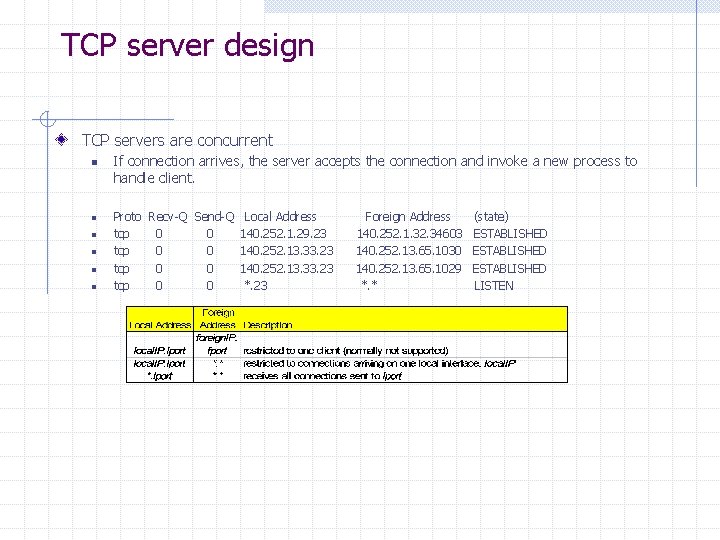Select local address 140.252.13.33.23 in the .1029 row
The image size is (720, 540).
coord(287,269)
